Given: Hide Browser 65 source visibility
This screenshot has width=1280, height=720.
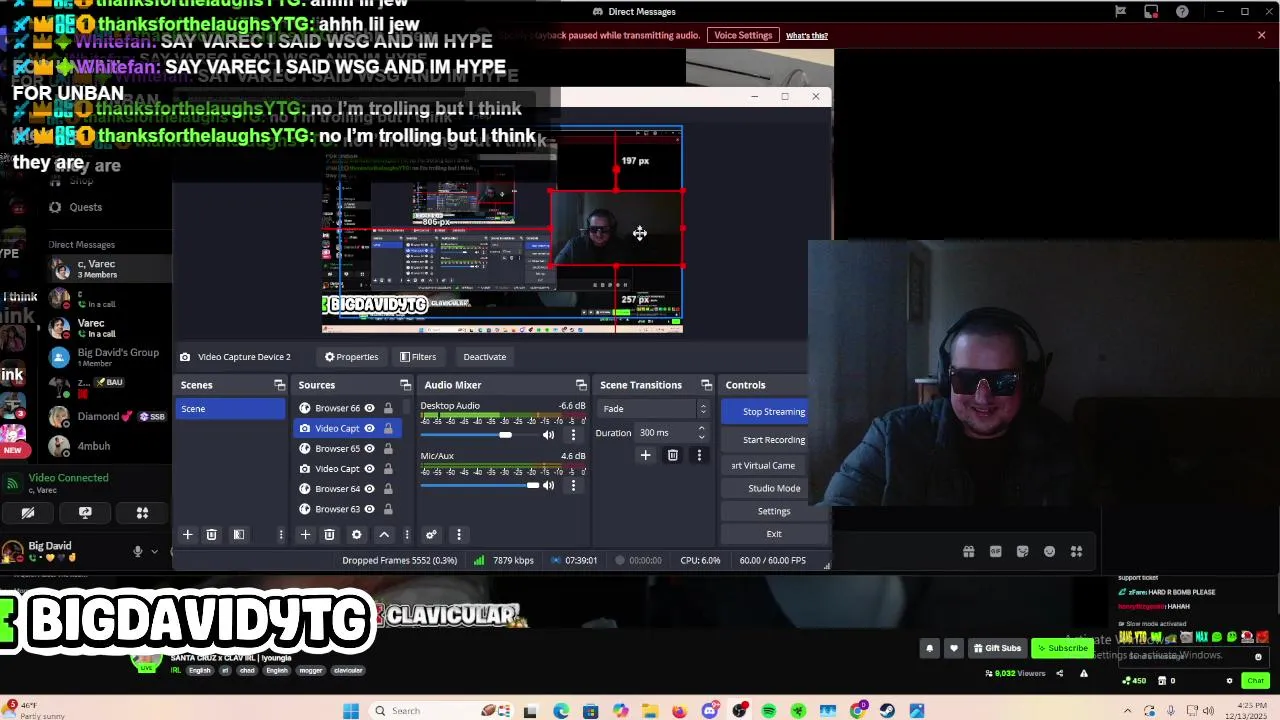Looking at the screenshot, I should pos(369,449).
